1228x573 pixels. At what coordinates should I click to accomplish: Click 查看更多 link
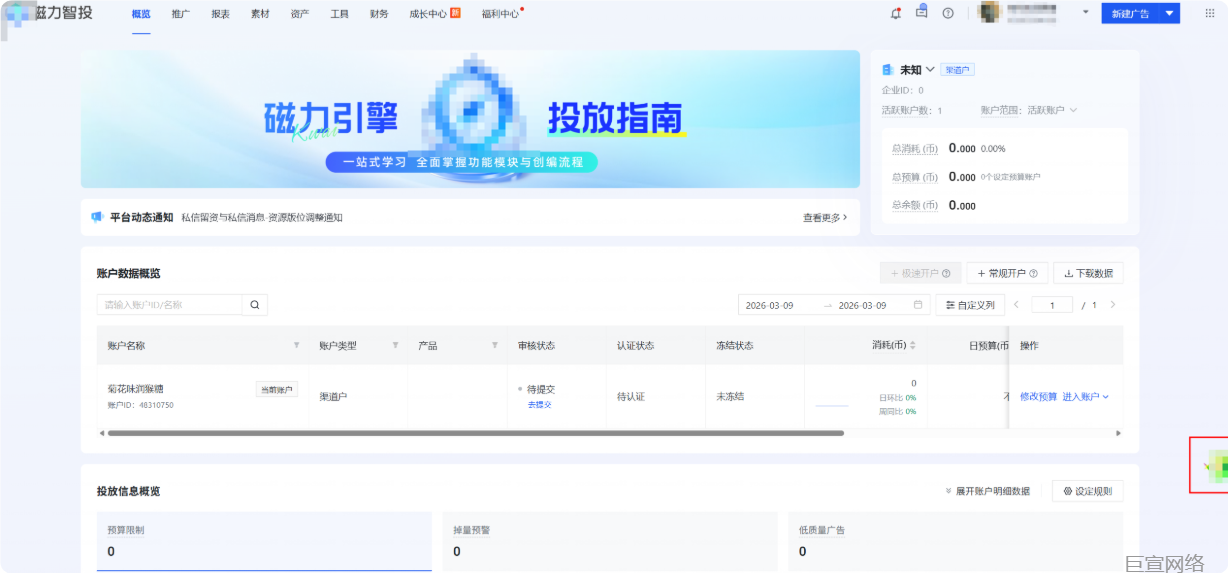pyautogui.click(x=824, y=217)
